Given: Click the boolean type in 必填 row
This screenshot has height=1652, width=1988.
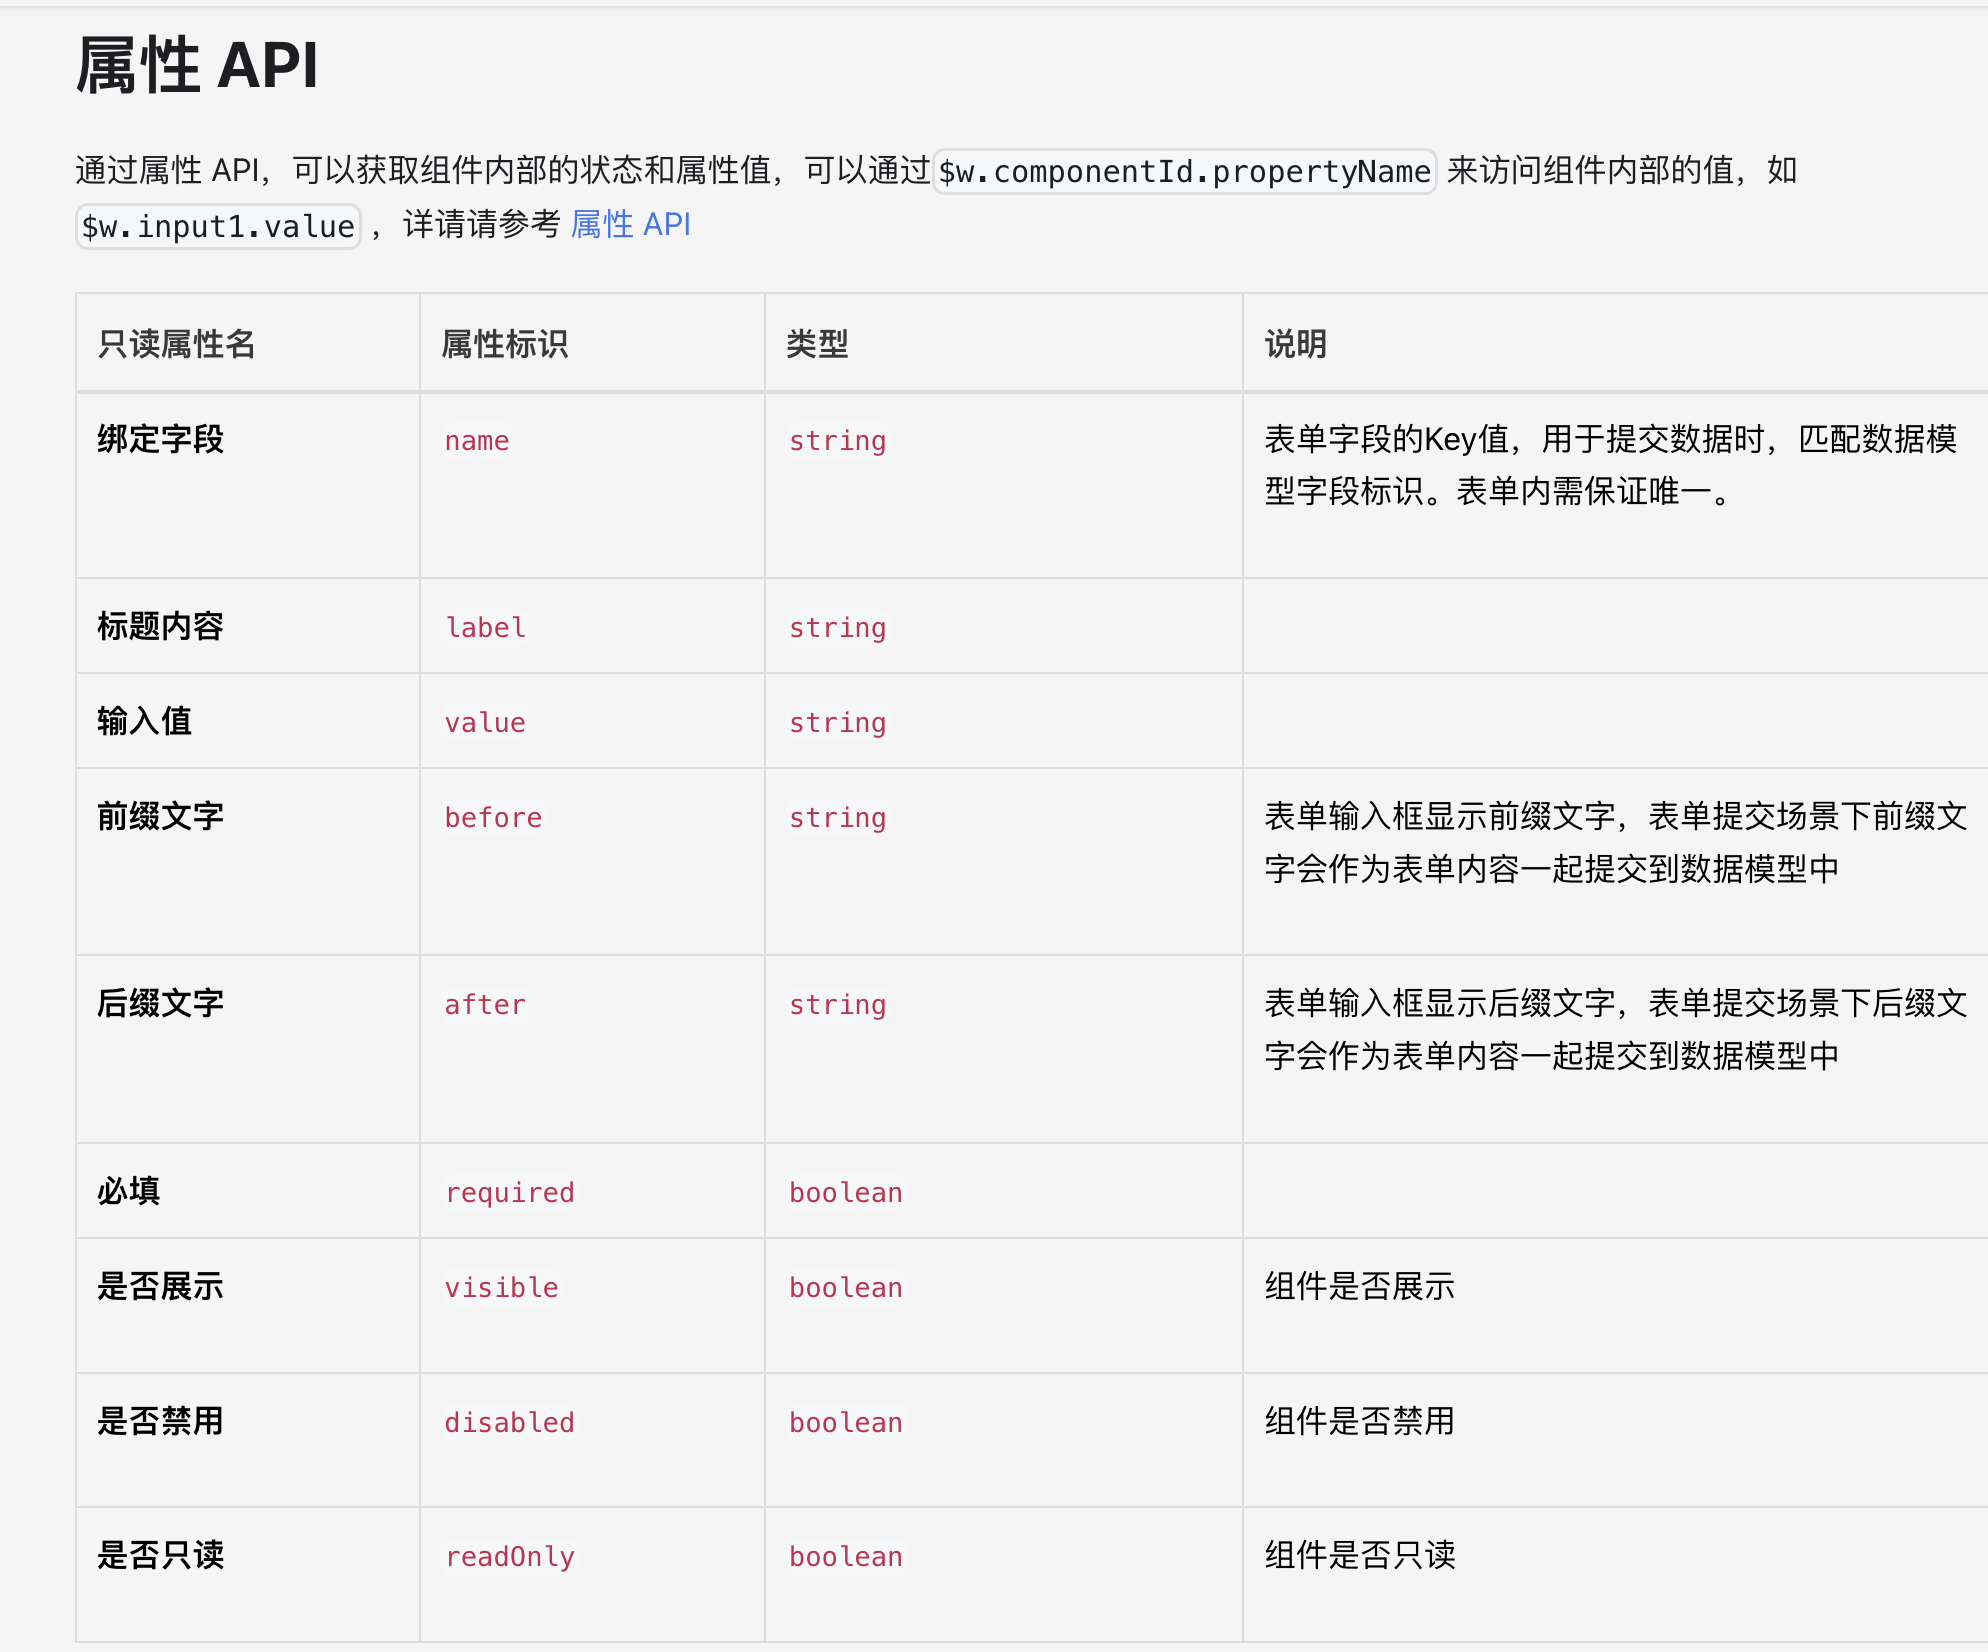Looking at the screenshot, I should click(846, 1193).
